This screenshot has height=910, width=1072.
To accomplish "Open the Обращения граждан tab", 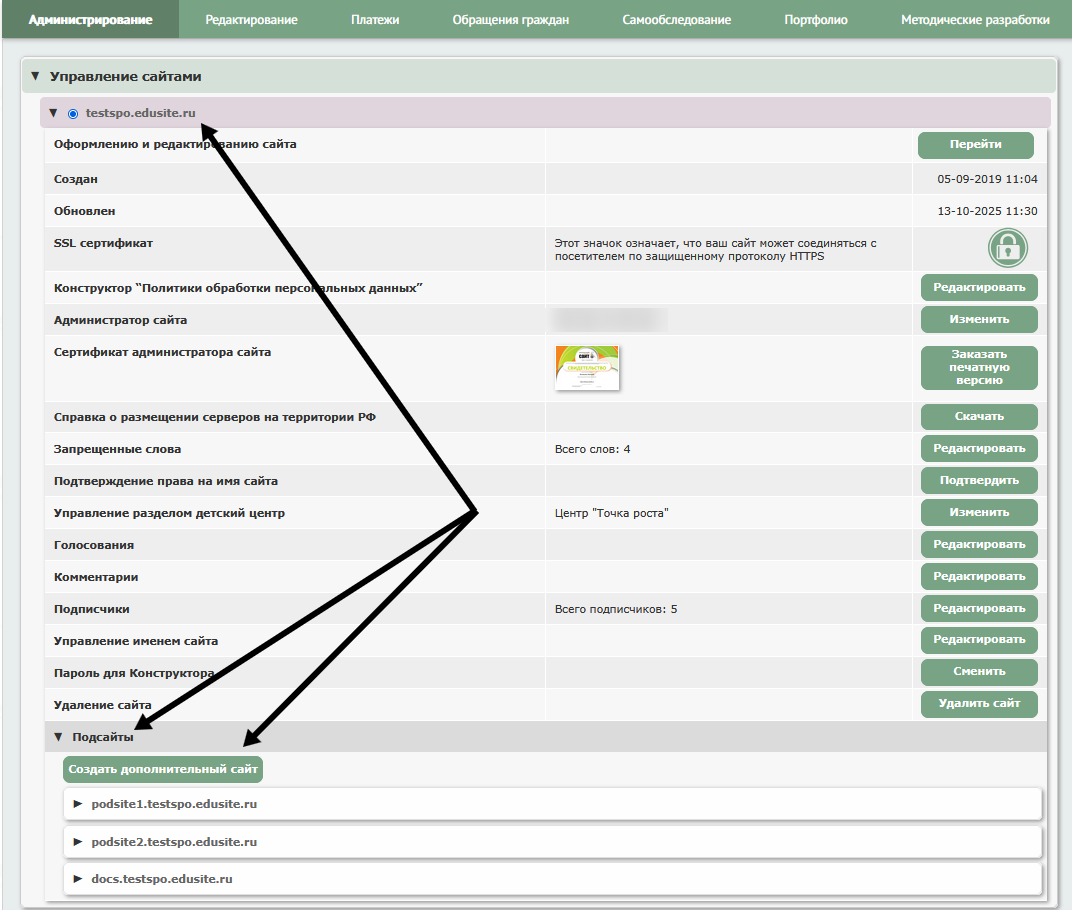I will 510,20.
